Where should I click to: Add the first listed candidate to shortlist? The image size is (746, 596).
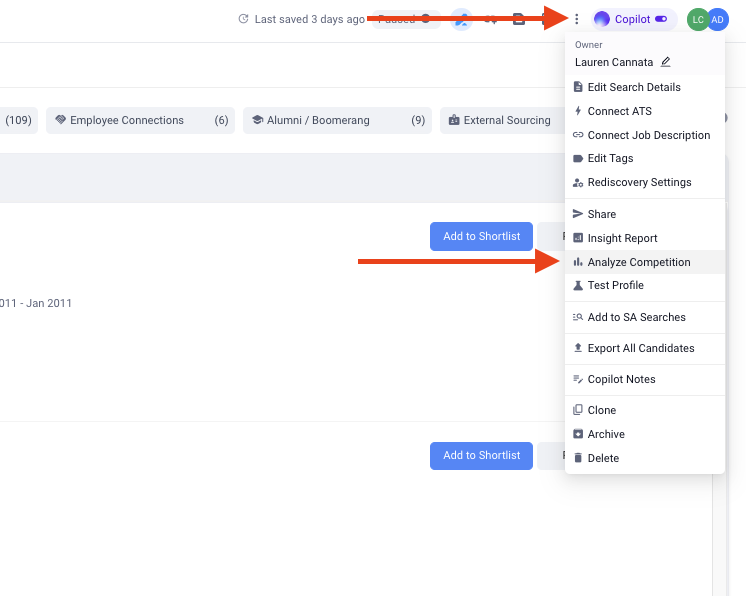(481, 236)
